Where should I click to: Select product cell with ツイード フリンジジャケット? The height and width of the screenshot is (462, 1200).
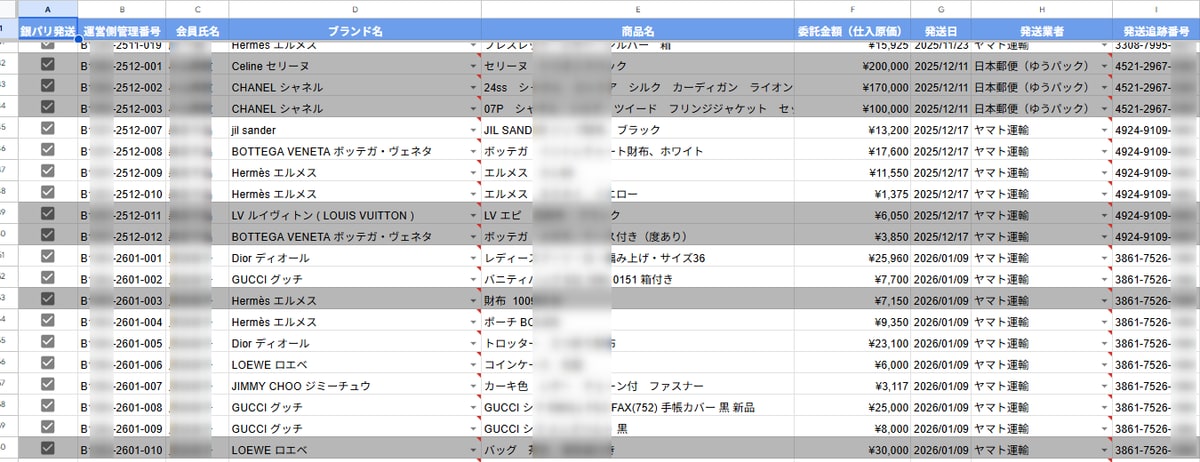636,108
